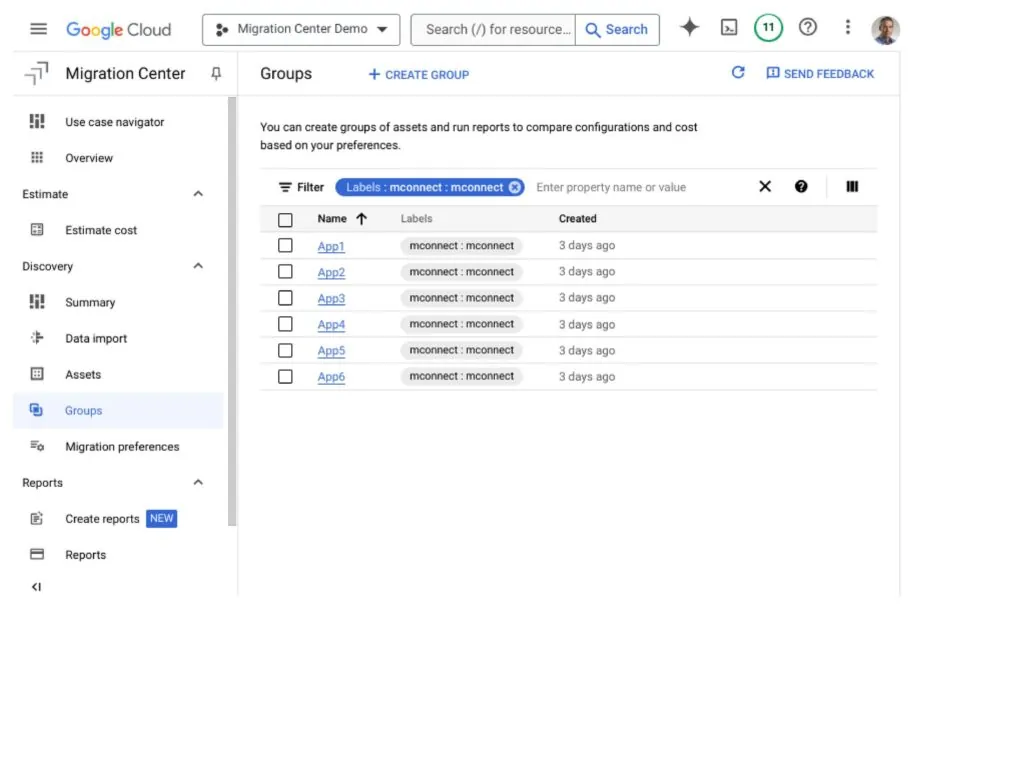Viewport: 1024px width, 768px height.
Task: Open the main hamburger navigation menu
Action: pos(39,29)
